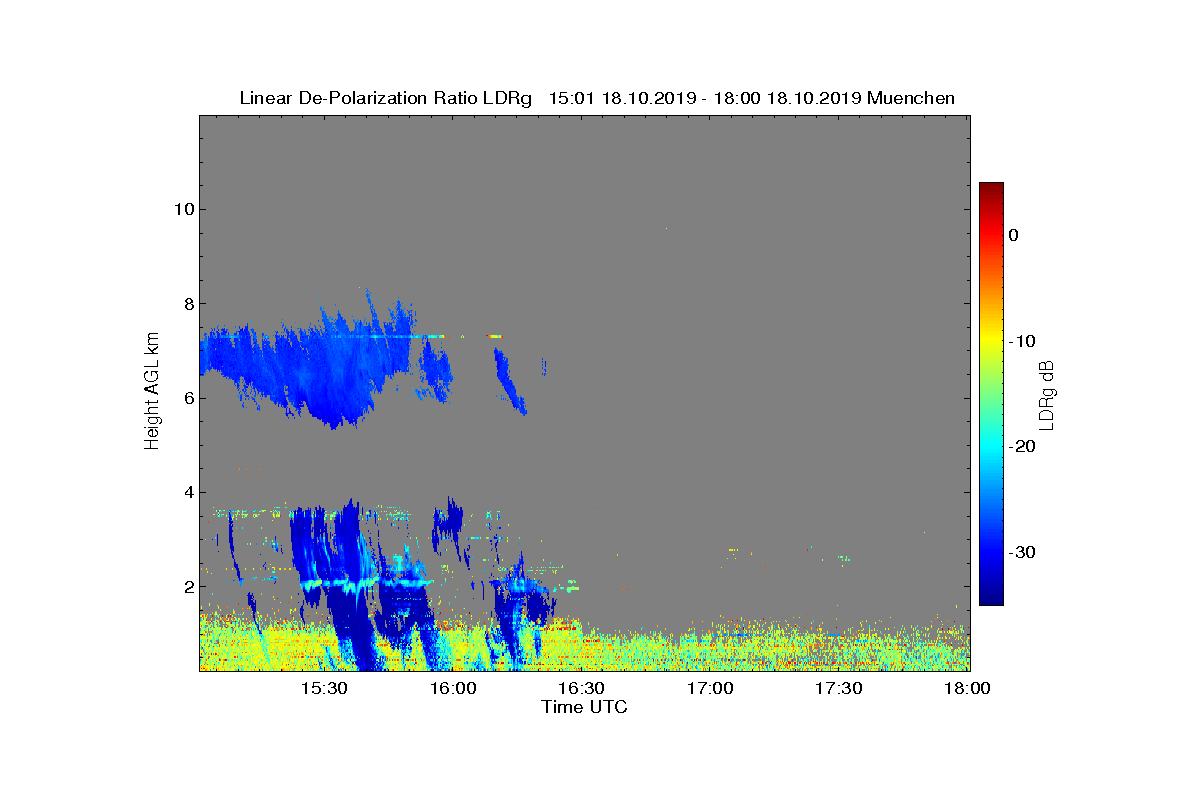Click the height tick label 8

click(187, 303)
